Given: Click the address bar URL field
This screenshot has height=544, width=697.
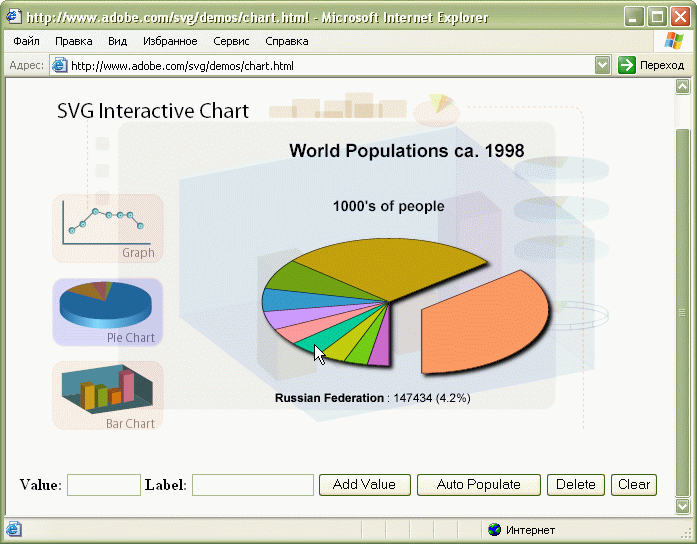Looking at the screenshot, I should click(x=329, y=66).
